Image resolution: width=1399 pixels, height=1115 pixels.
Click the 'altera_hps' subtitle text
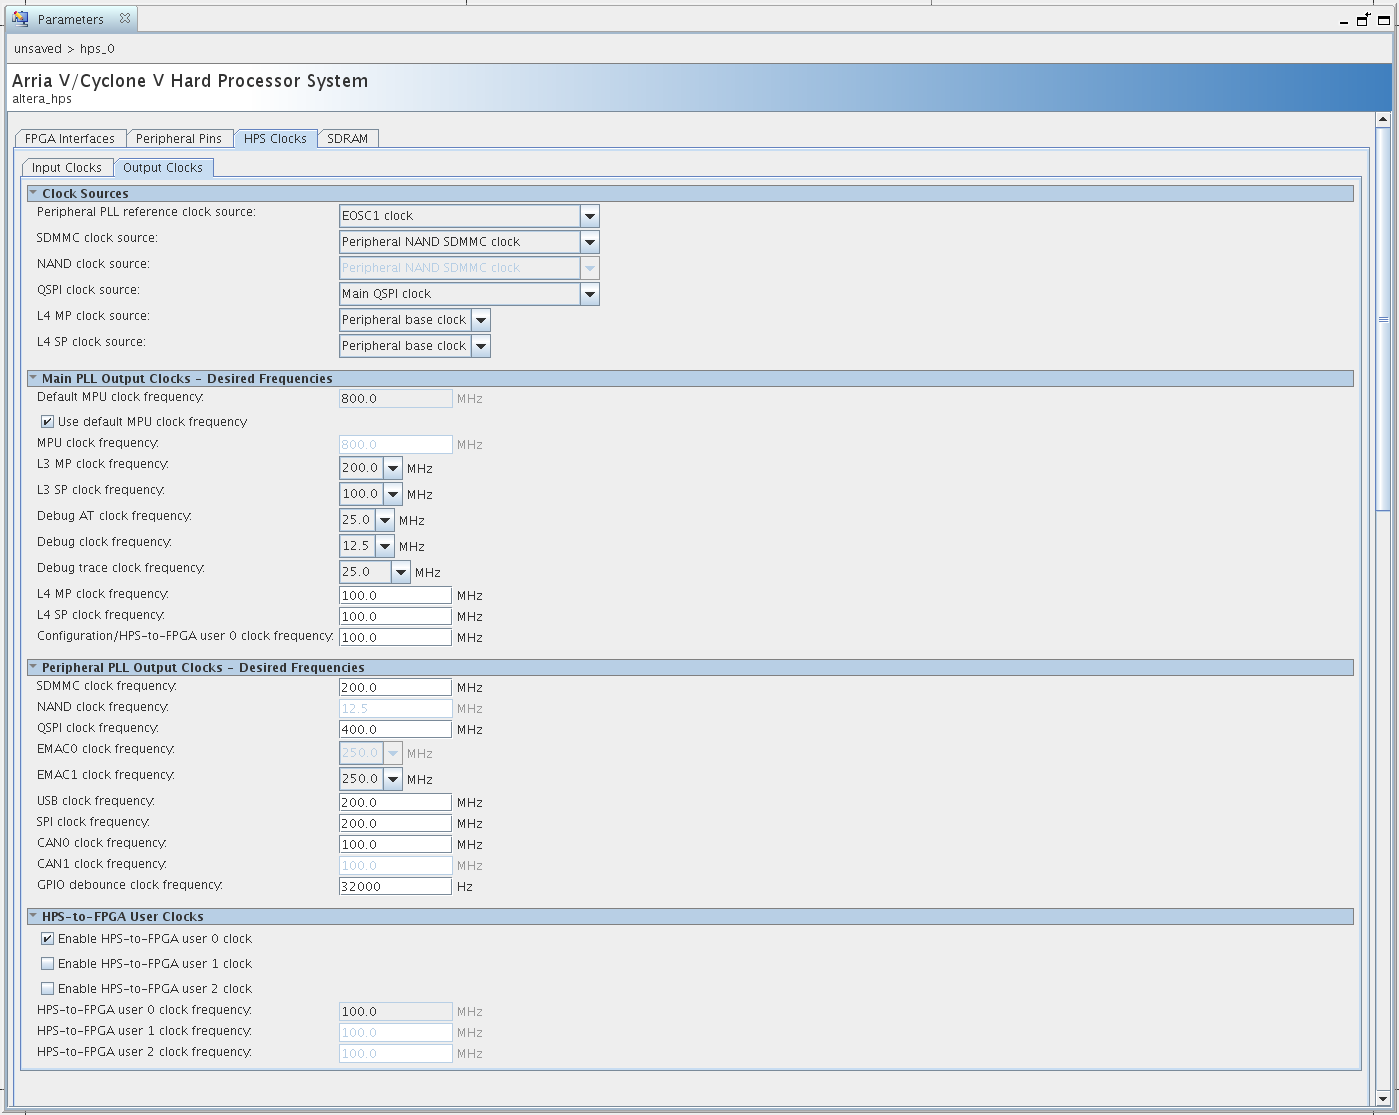point(42,99)
